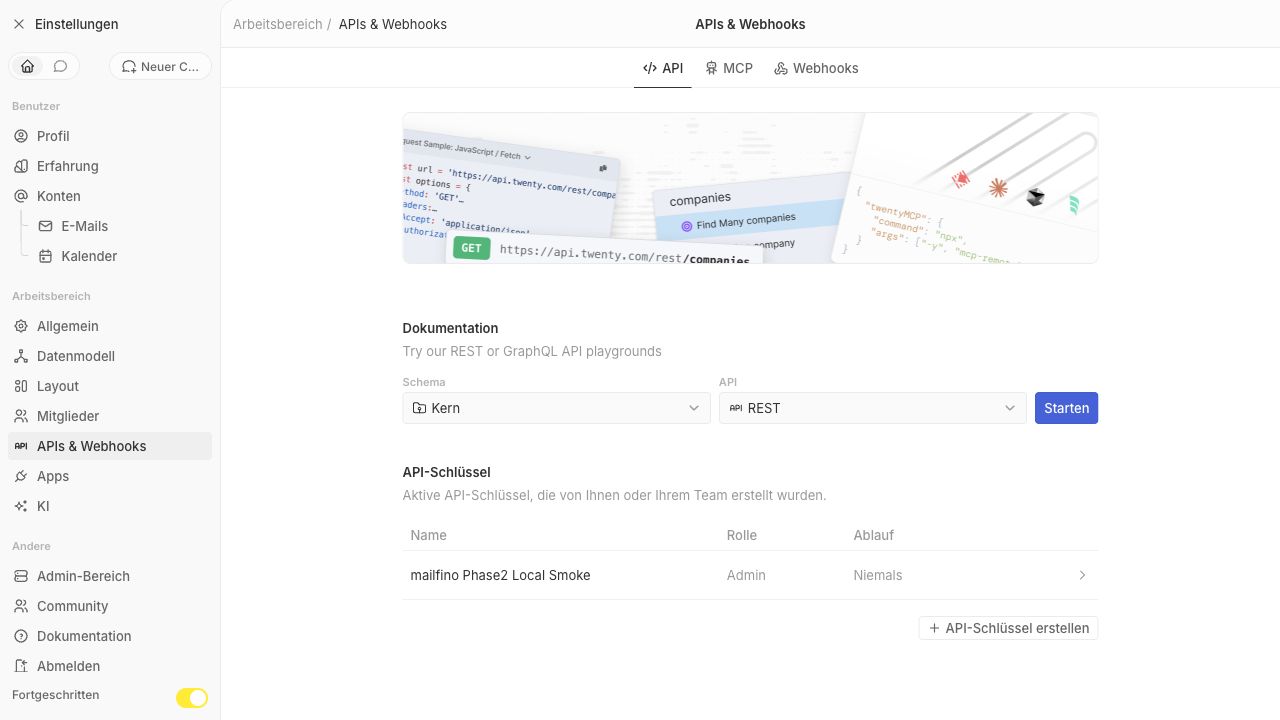Click Arbeitsbereich in breadcrumb
This screenshot has height=720, width=1280.
[x=278, y=24]
